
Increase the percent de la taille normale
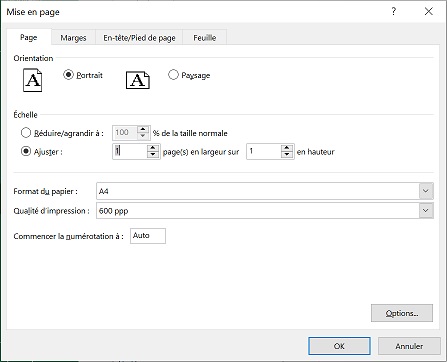tap(143, 129)
